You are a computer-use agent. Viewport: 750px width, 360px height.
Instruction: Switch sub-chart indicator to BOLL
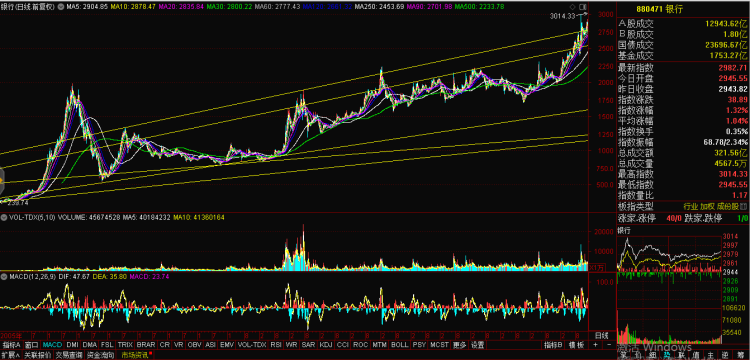click(399, 345)
